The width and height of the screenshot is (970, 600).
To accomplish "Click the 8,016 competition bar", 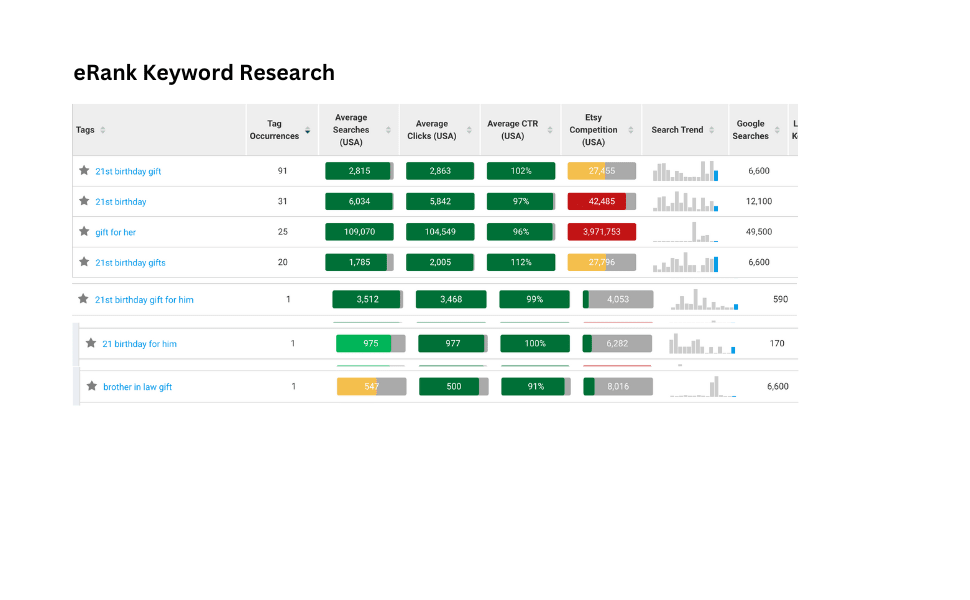I will 618,387.
